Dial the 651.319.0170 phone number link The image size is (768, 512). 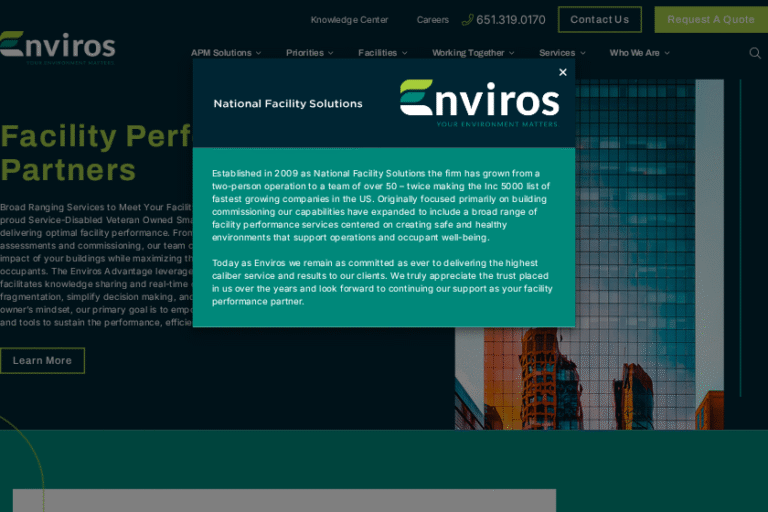(511, 20)
